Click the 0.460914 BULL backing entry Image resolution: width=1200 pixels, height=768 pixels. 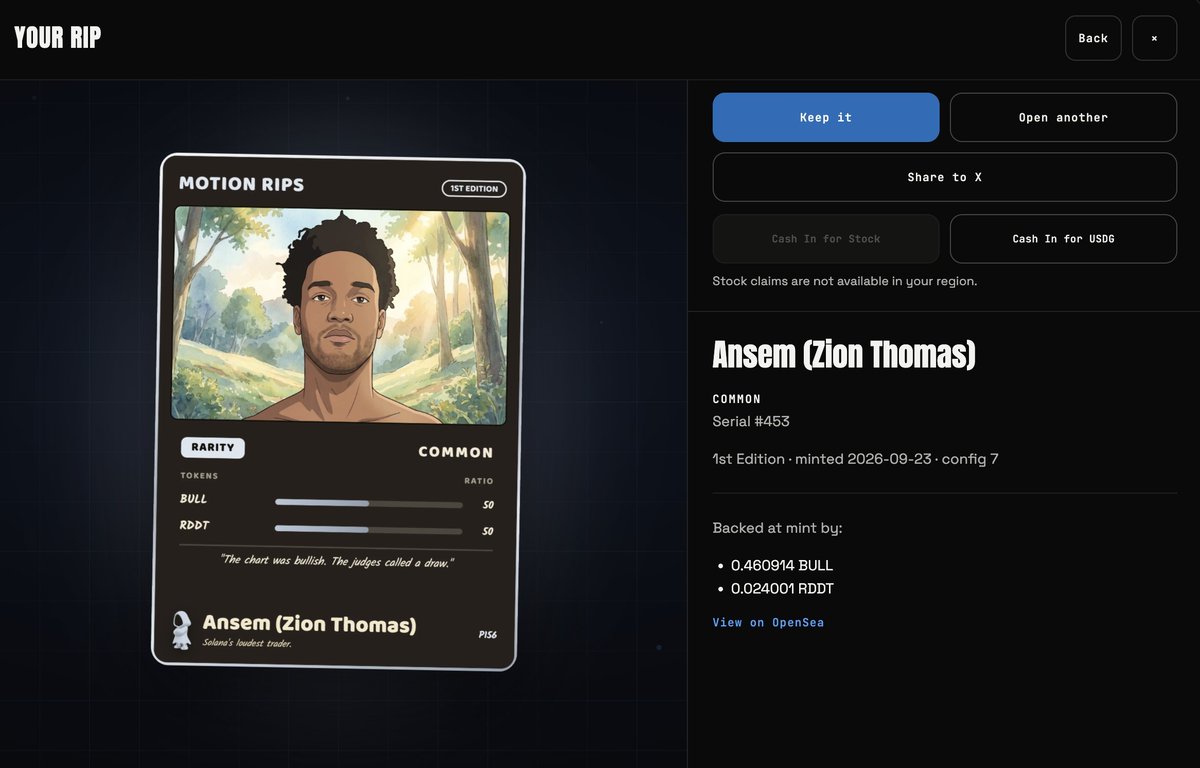pyautogui.click(x=782, y=565)
